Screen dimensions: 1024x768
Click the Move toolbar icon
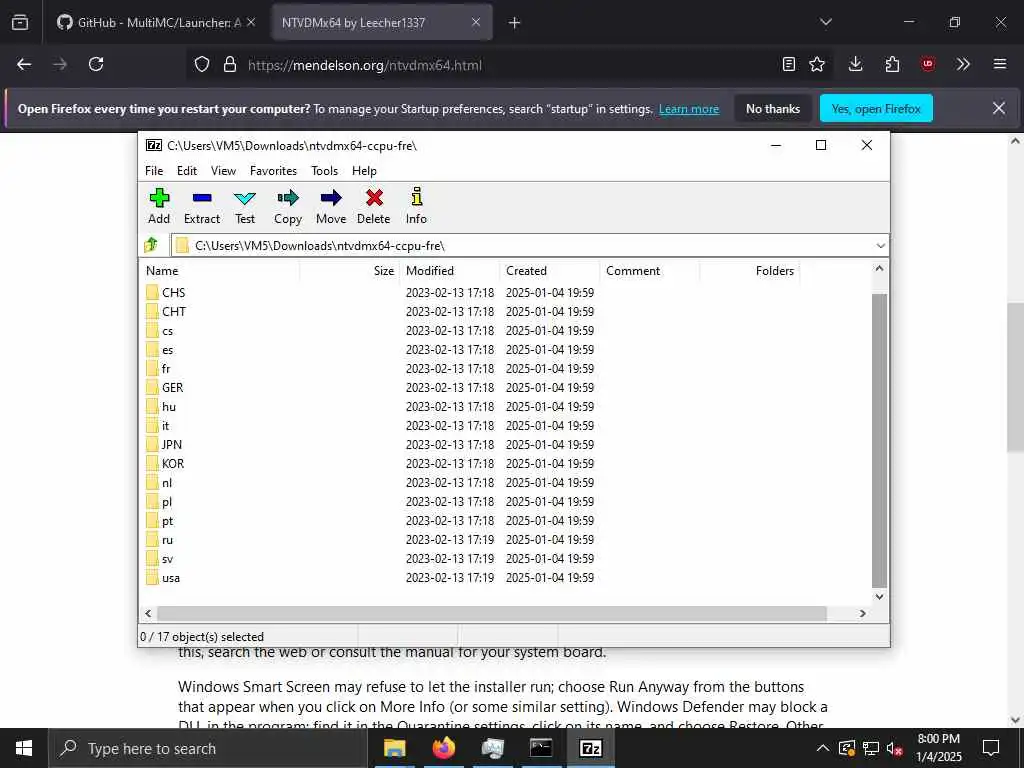pyautogui.click(x=331, y=206)
